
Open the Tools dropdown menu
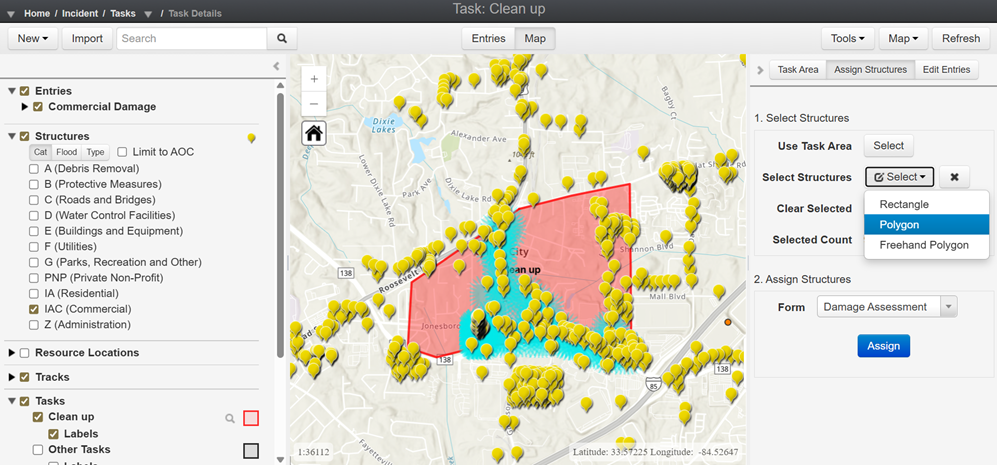(848, 38)
